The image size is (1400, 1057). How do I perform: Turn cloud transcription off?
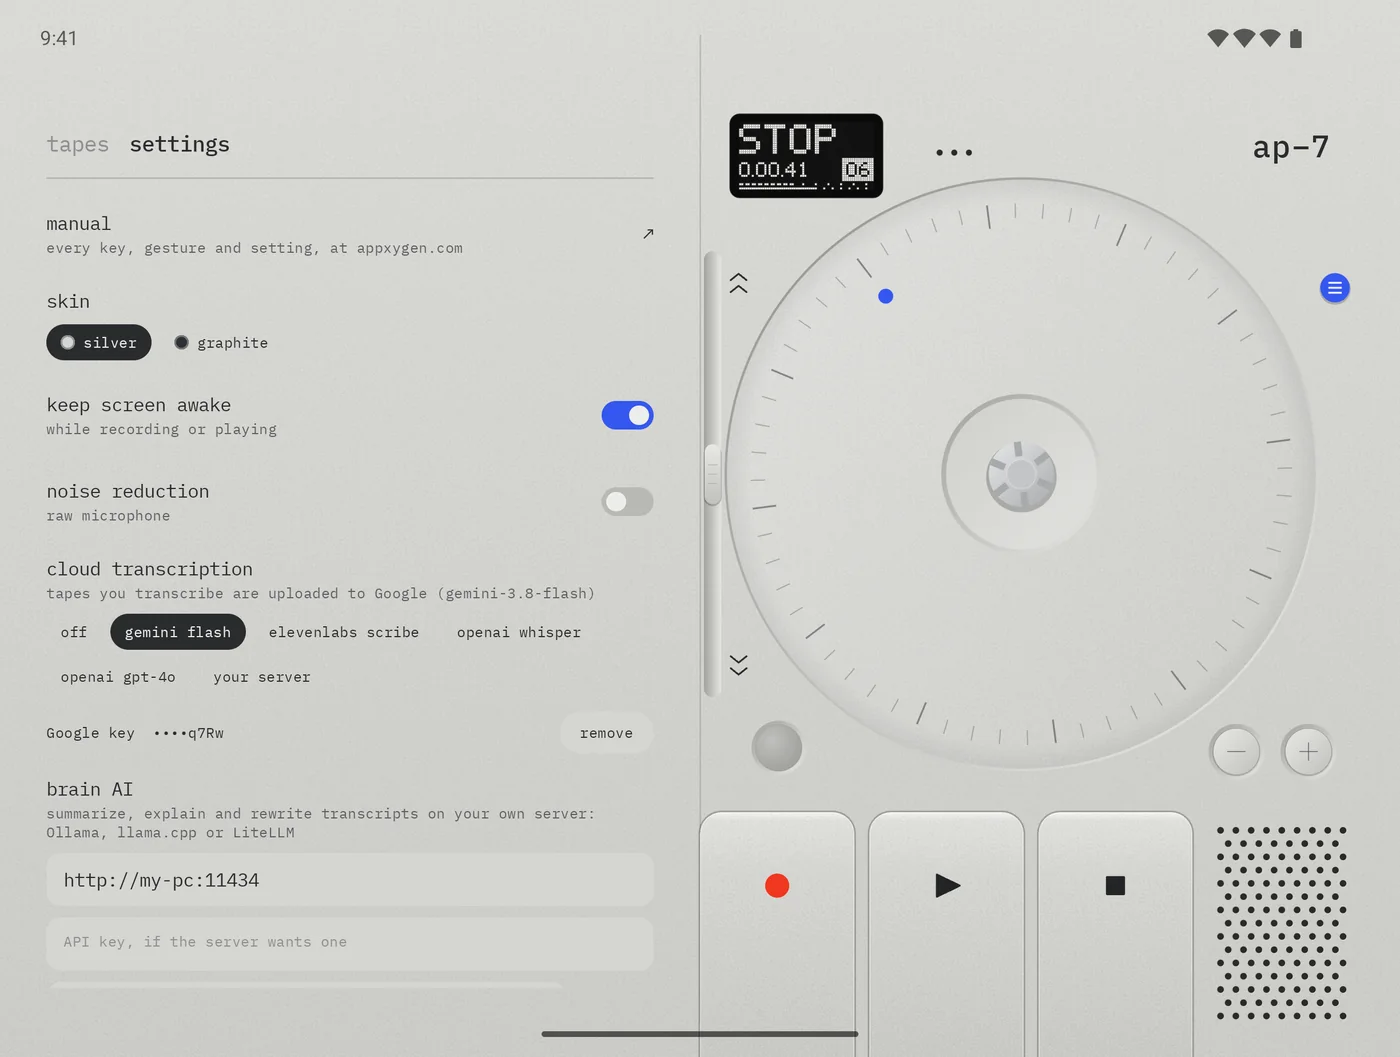74,632
